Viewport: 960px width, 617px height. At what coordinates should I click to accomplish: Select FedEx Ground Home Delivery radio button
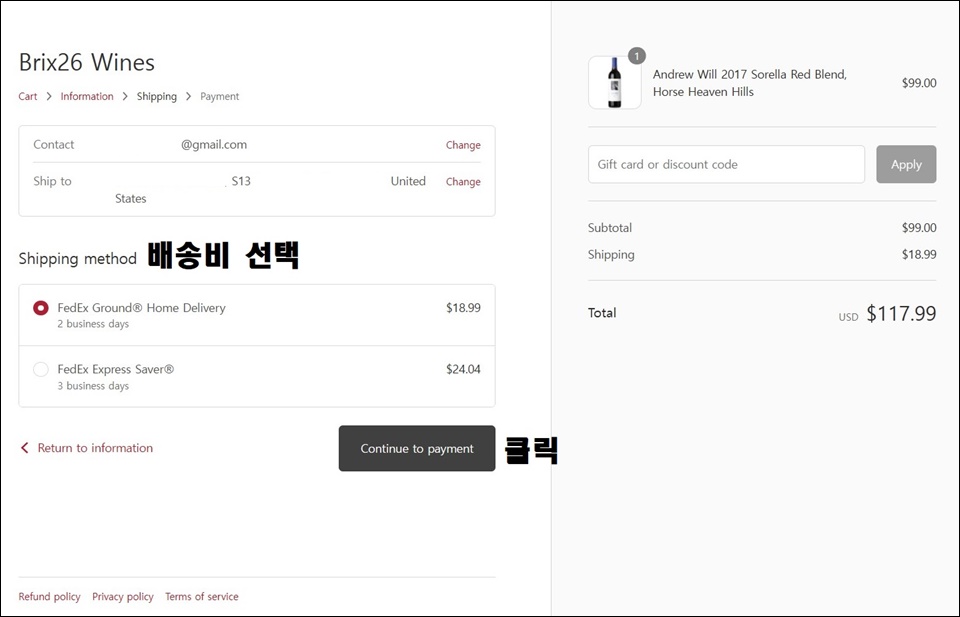(x=41, y=308)
